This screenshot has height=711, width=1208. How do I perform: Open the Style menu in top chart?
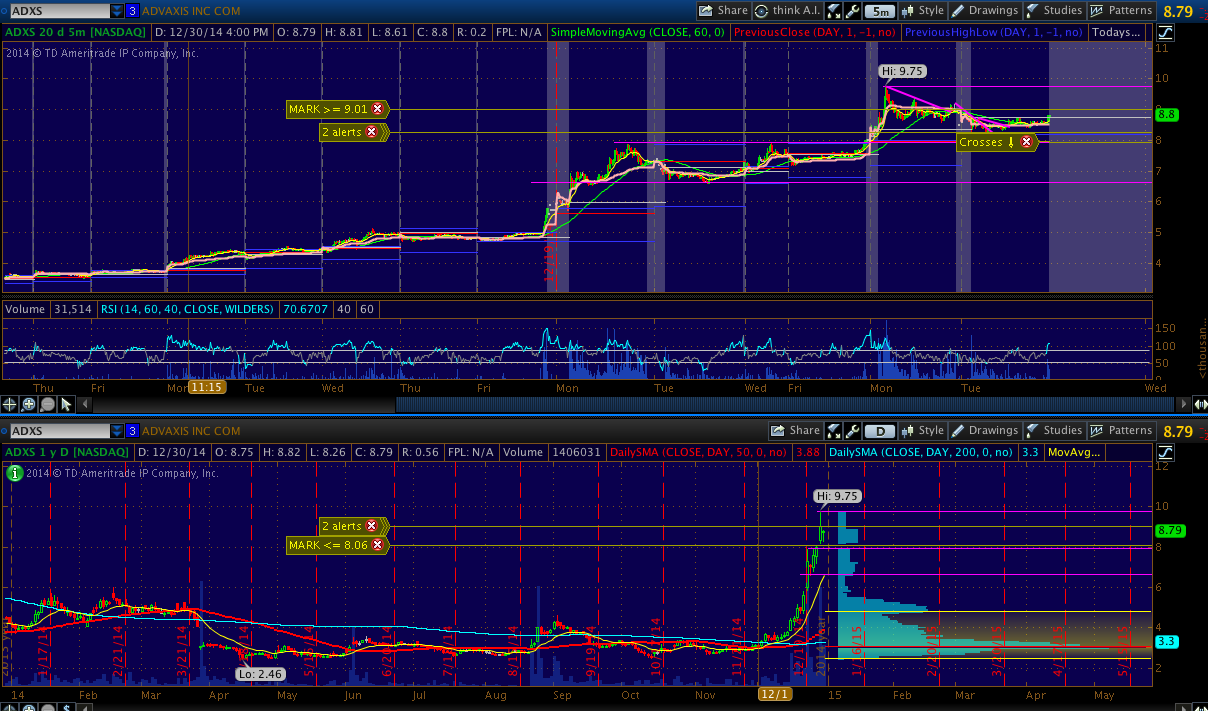[922, 11]
